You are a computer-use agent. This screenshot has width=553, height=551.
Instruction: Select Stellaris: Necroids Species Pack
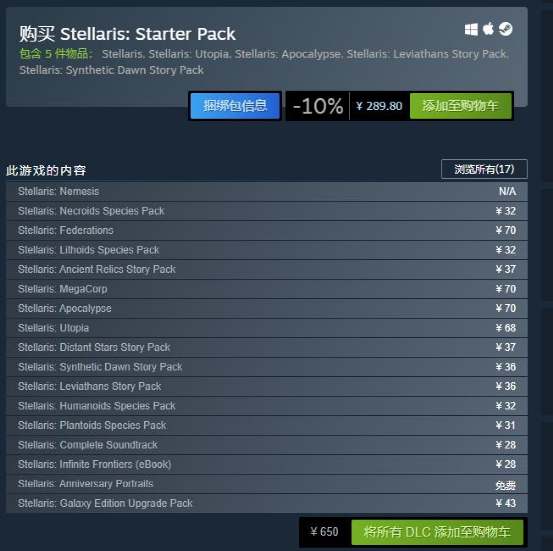click(267, 211)
